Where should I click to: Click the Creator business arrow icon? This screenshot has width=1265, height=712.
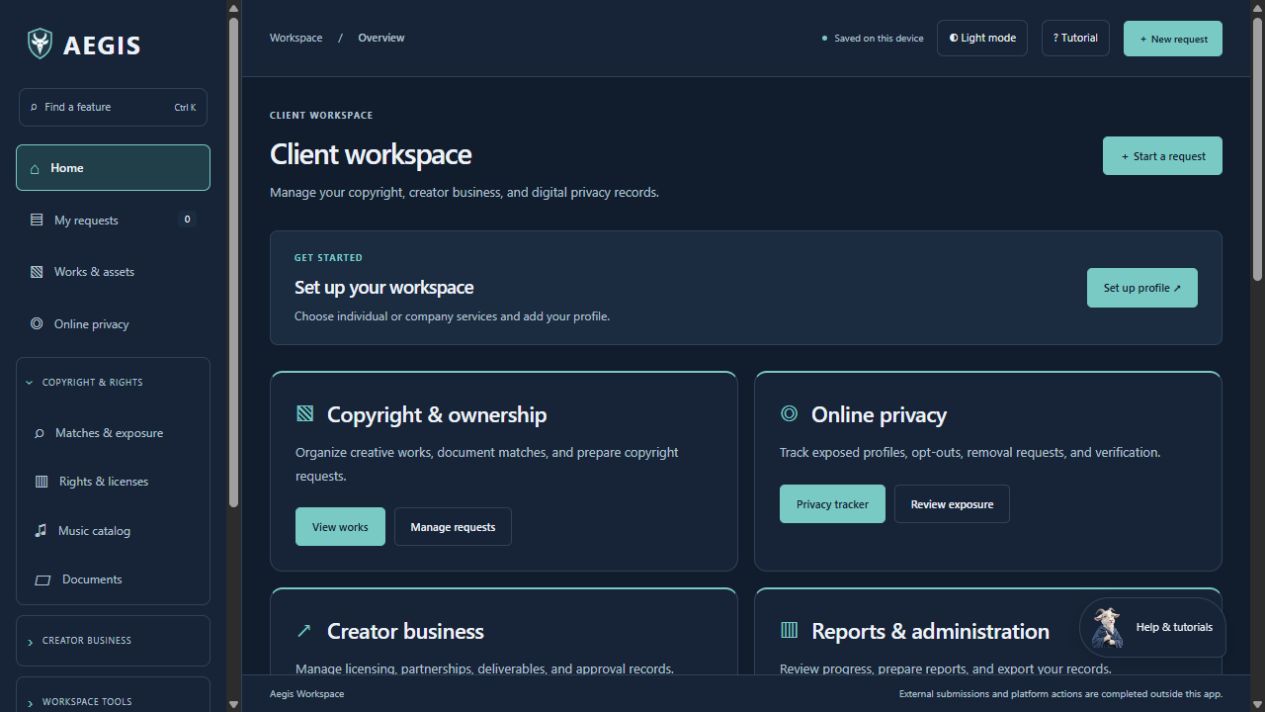(x=304, y=631)
